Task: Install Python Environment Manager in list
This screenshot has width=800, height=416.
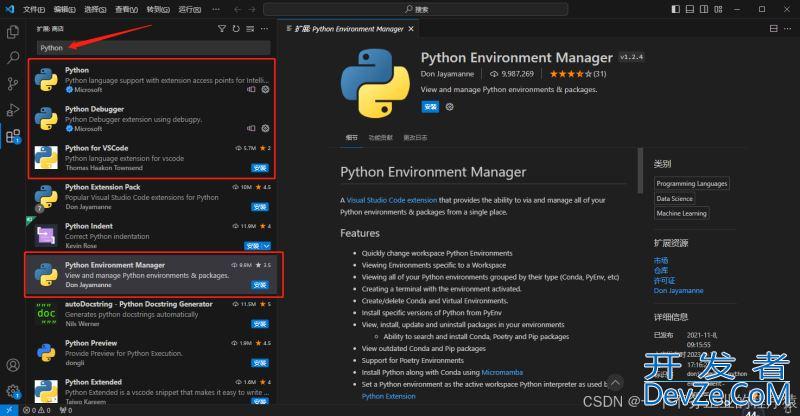Action: point(260,285)
